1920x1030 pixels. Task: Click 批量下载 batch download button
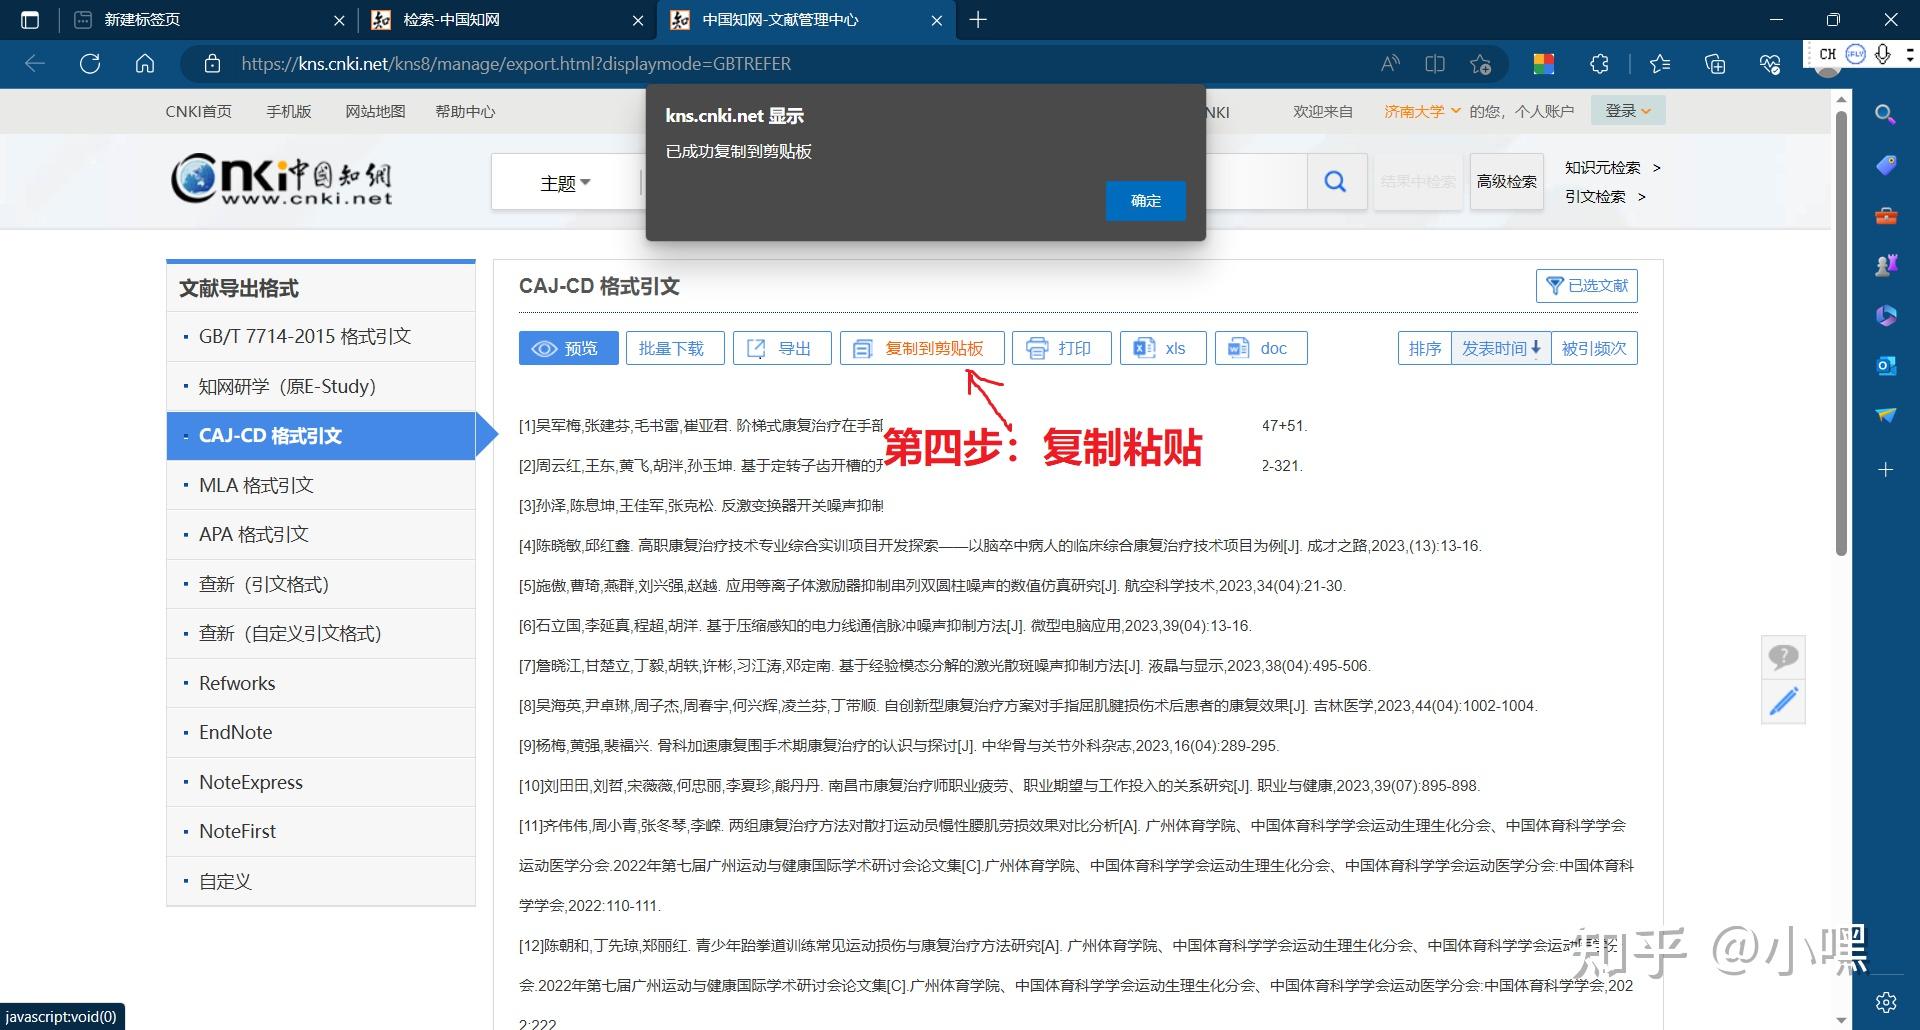click(x=675, y=348)
